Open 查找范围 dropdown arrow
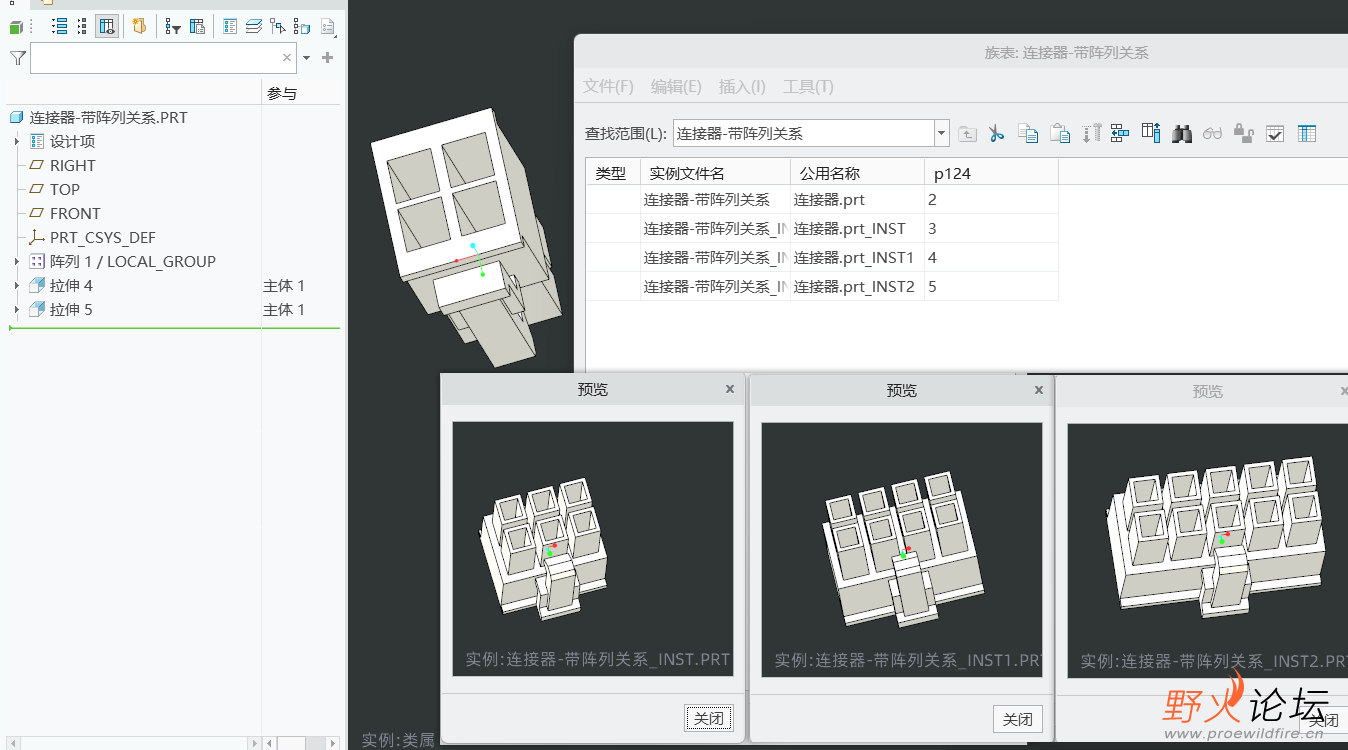Viewport: 1348px width, 750px height. coord(941,133)
